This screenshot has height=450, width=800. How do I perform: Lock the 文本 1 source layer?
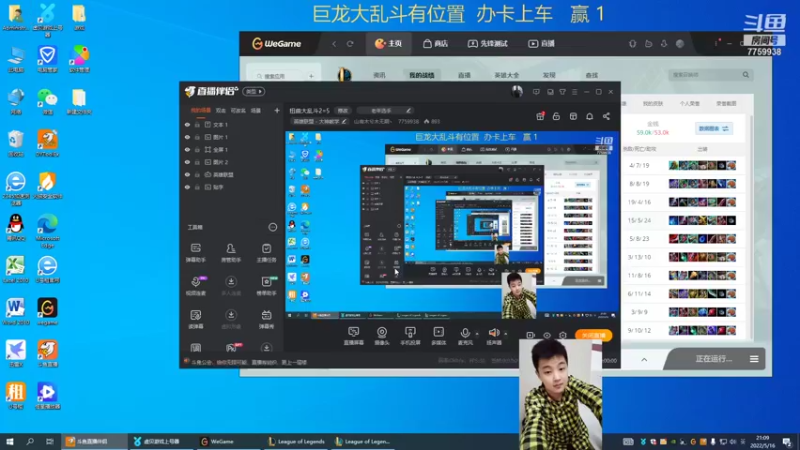pyautogui.click(x=197, y=124)
